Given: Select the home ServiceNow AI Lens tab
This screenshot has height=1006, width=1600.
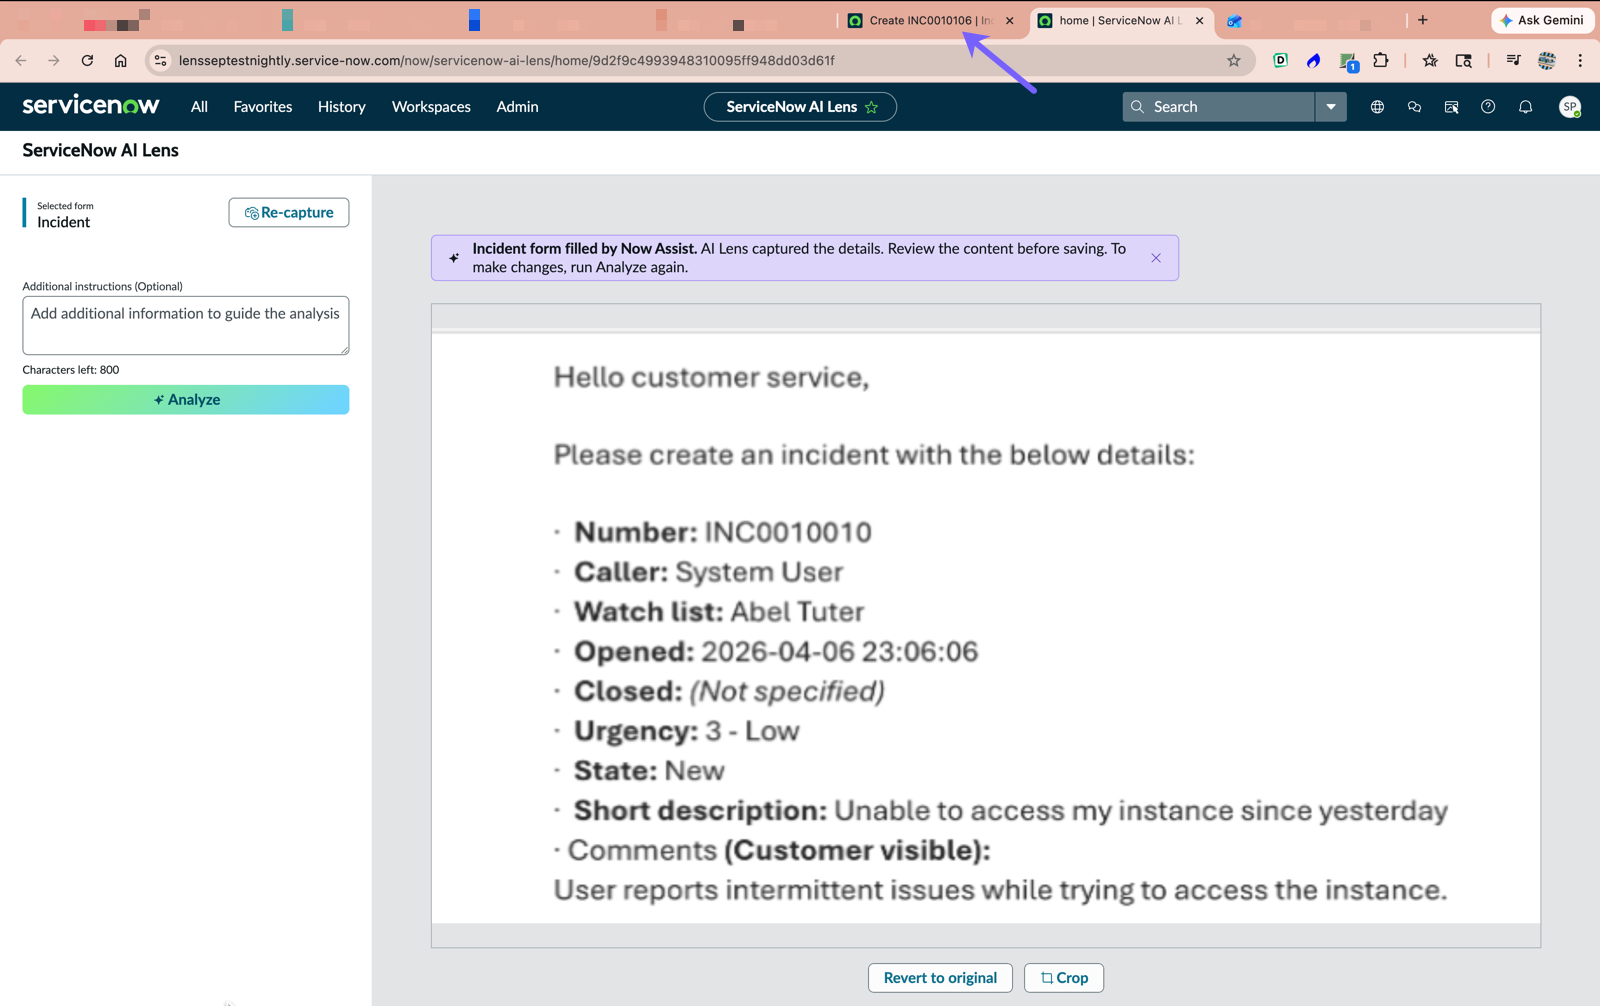Looking at the screenshot, I should point(1120,20).
